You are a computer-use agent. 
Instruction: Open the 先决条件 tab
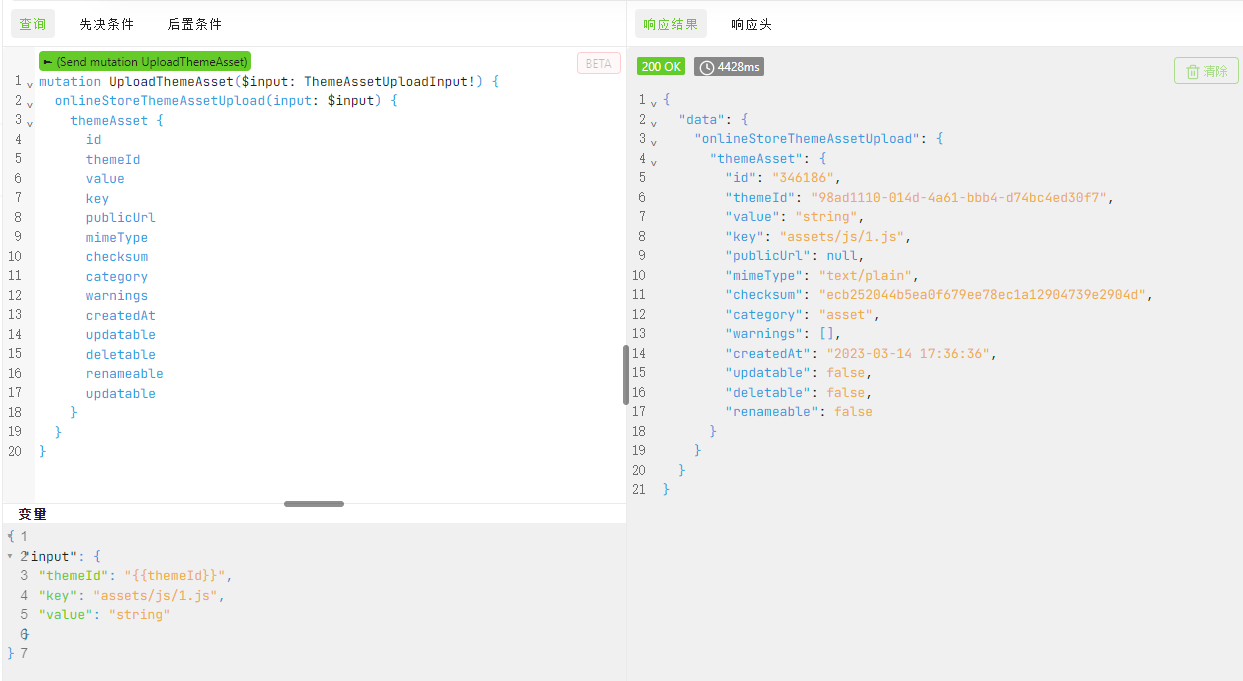click(x=107, y=24)
